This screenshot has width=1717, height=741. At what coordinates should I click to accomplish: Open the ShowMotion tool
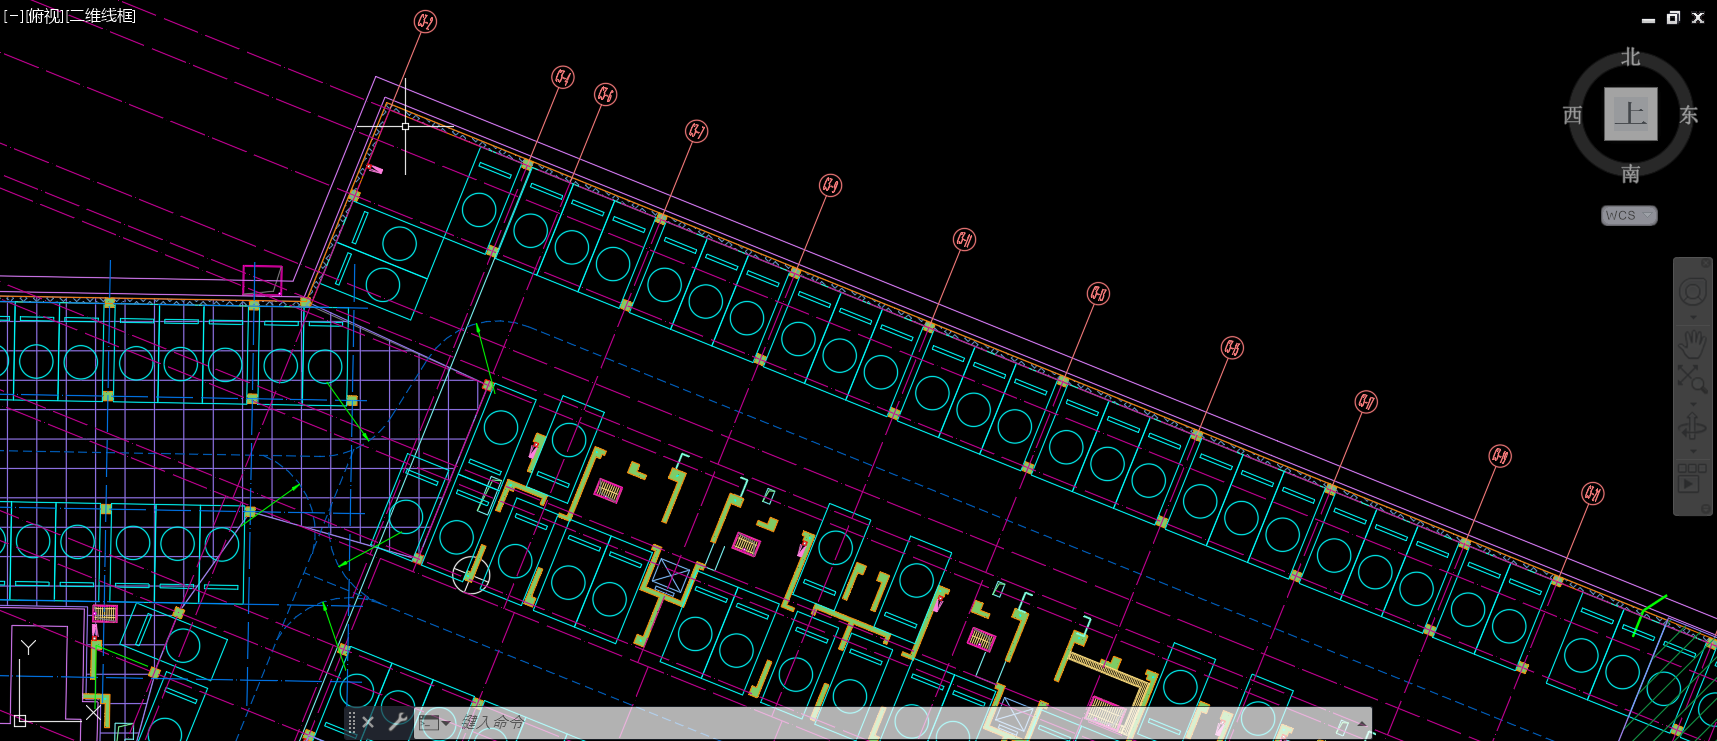(1692, 477)
